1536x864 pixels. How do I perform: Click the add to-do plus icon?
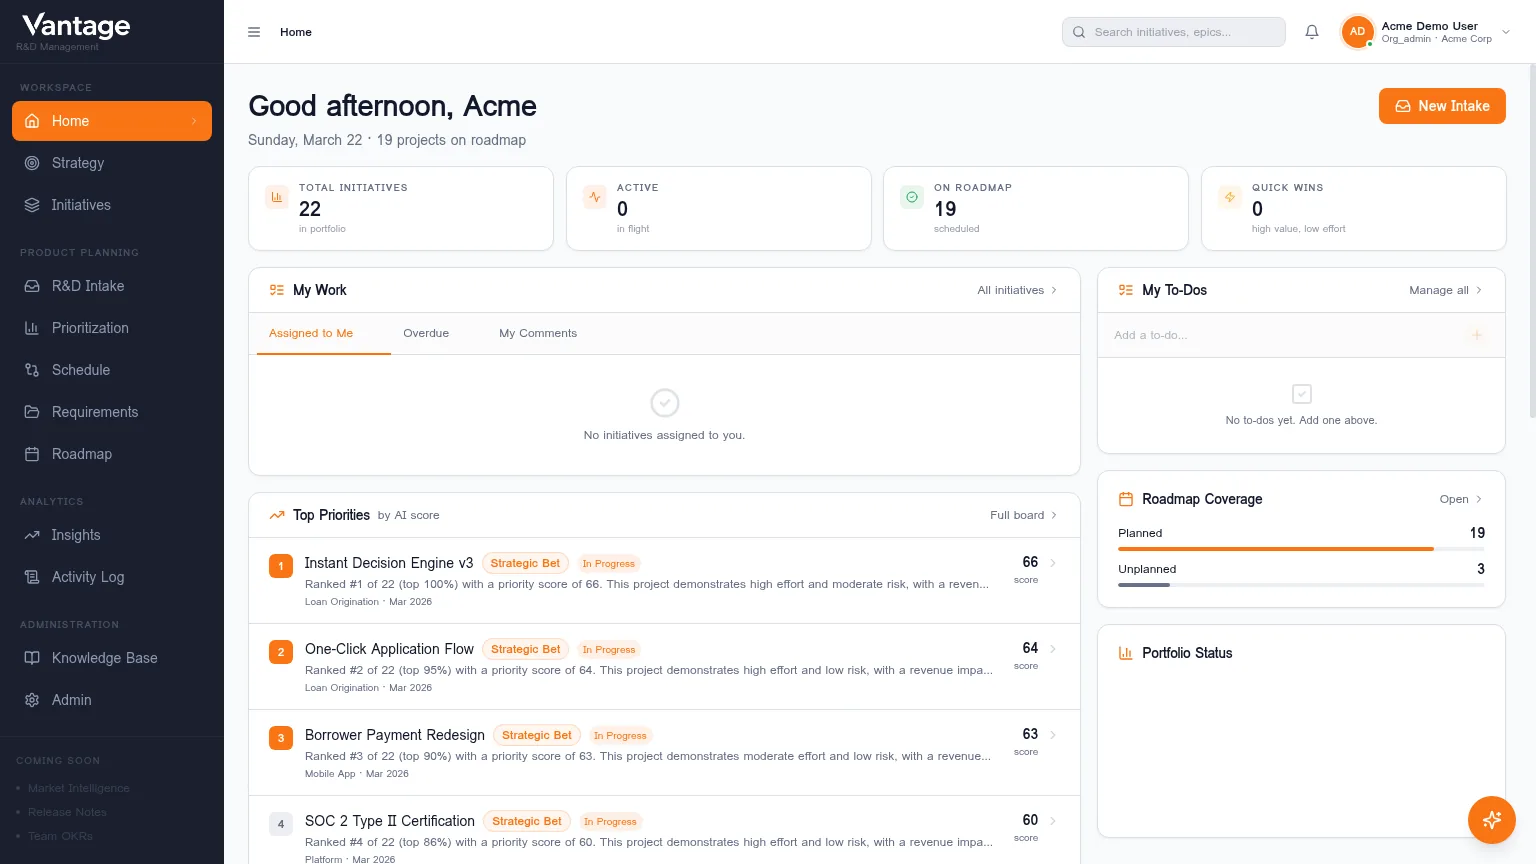point(1477,335)
